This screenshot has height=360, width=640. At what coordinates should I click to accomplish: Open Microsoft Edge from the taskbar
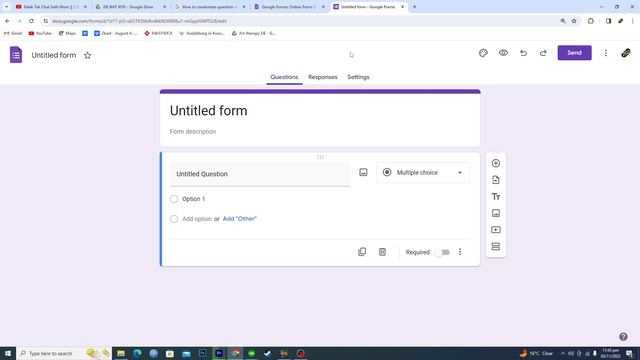coord(137,353)
